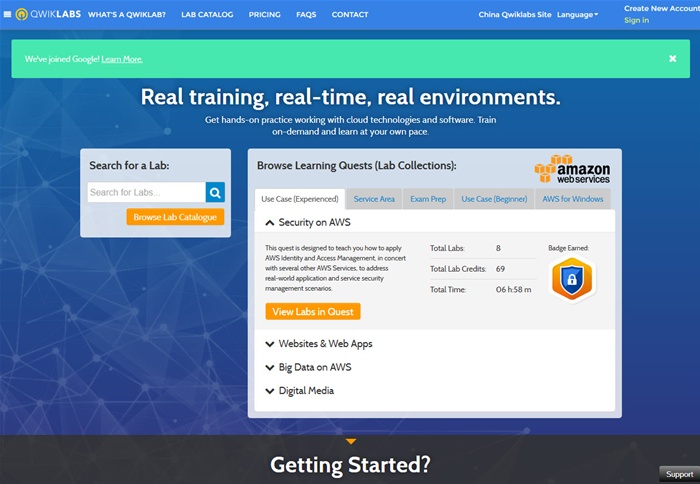This screenshot has width=700, height=484.
Task: Open the Language dropdown
Action: 577,14
